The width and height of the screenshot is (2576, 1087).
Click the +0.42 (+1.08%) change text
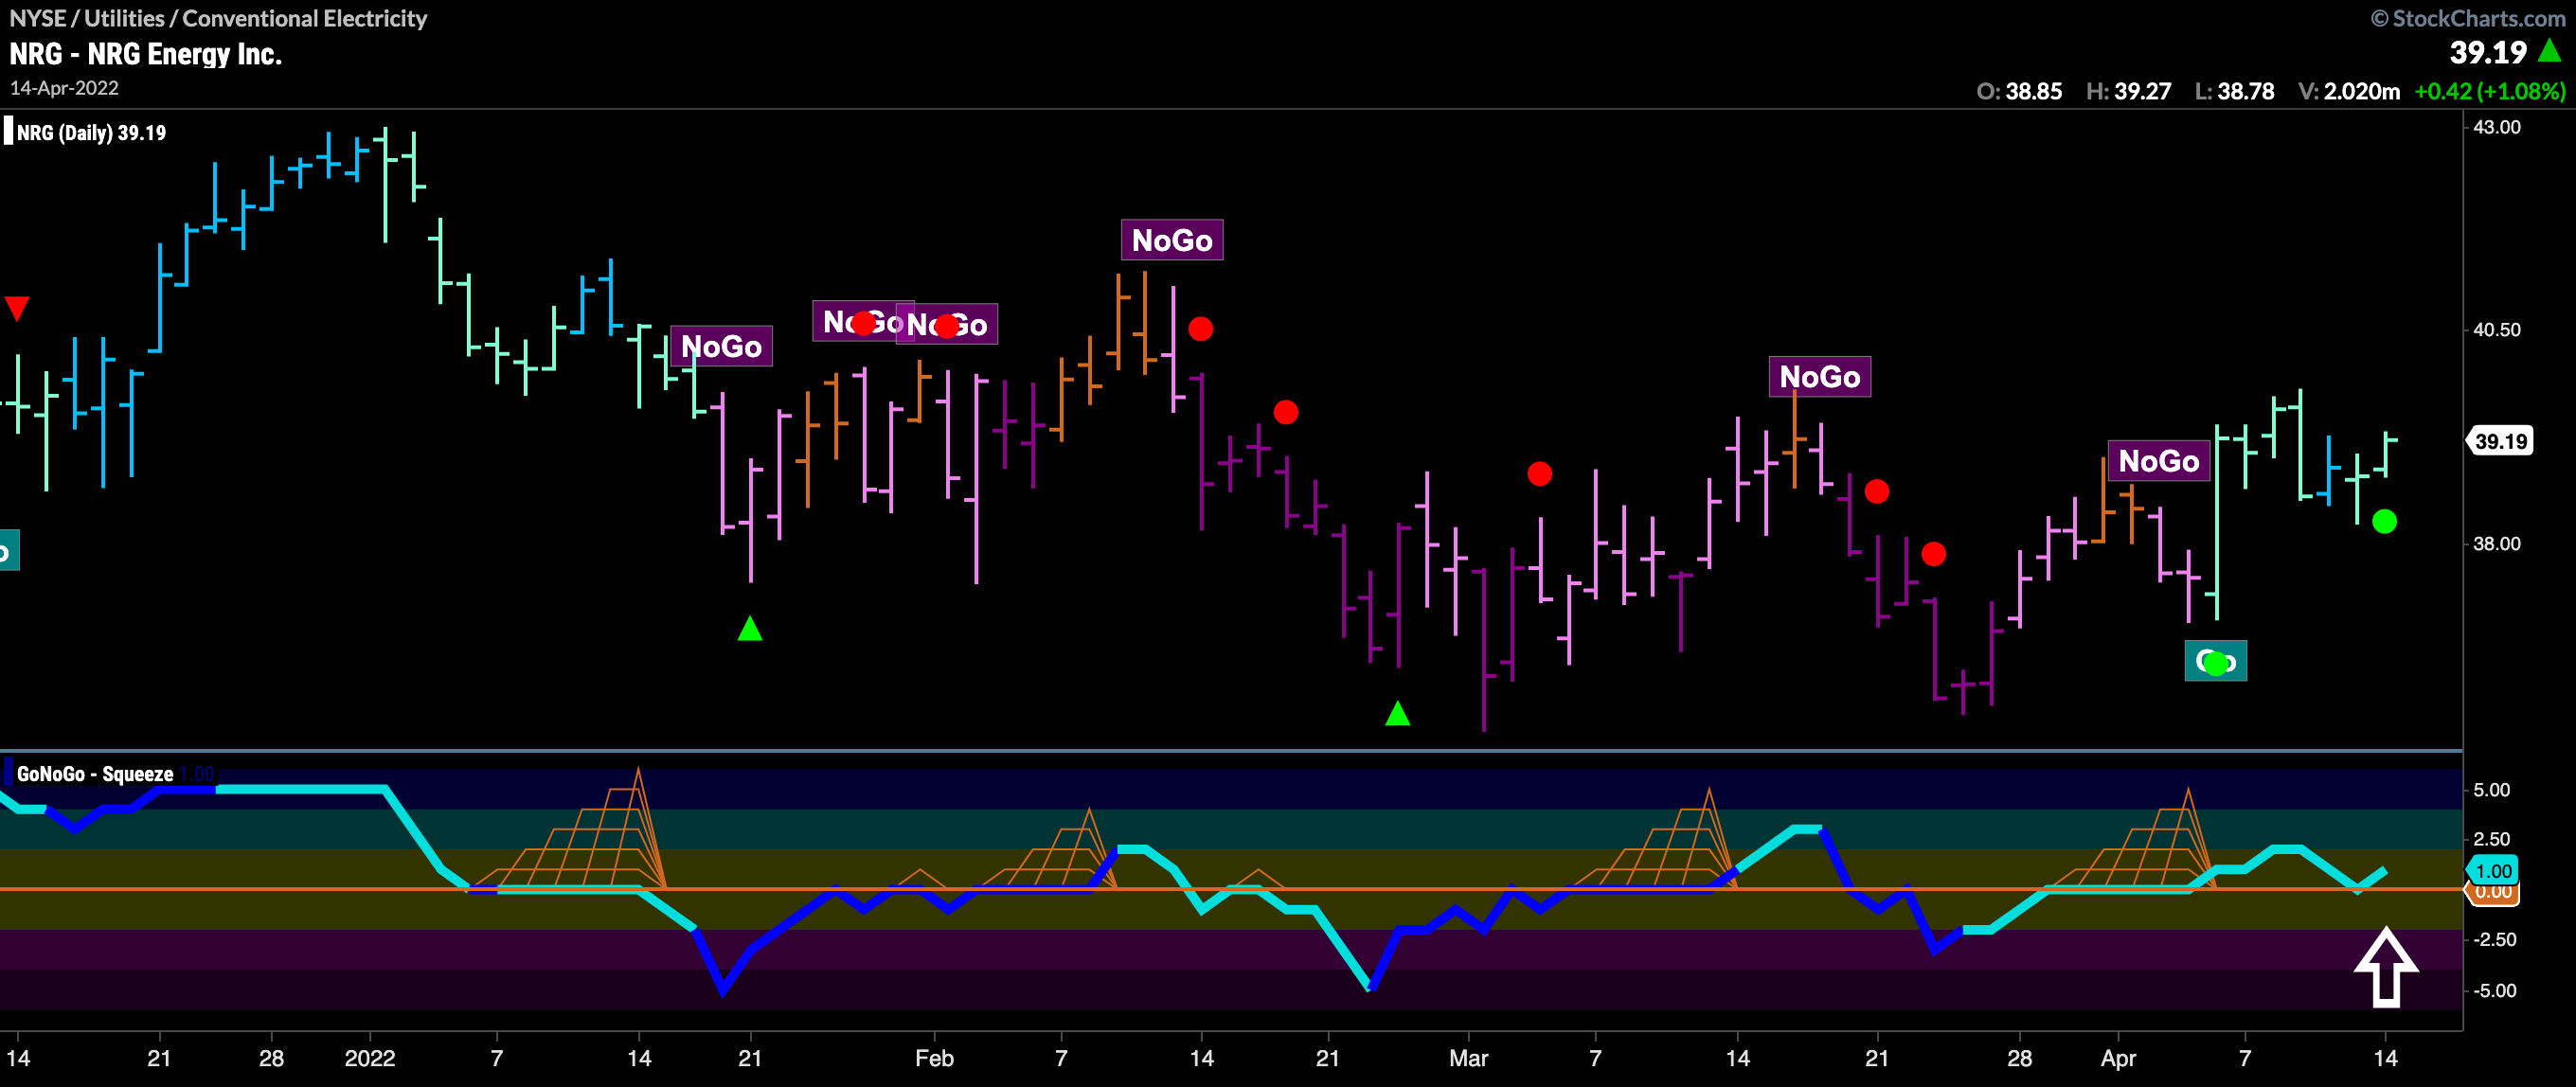(2490, 91)
